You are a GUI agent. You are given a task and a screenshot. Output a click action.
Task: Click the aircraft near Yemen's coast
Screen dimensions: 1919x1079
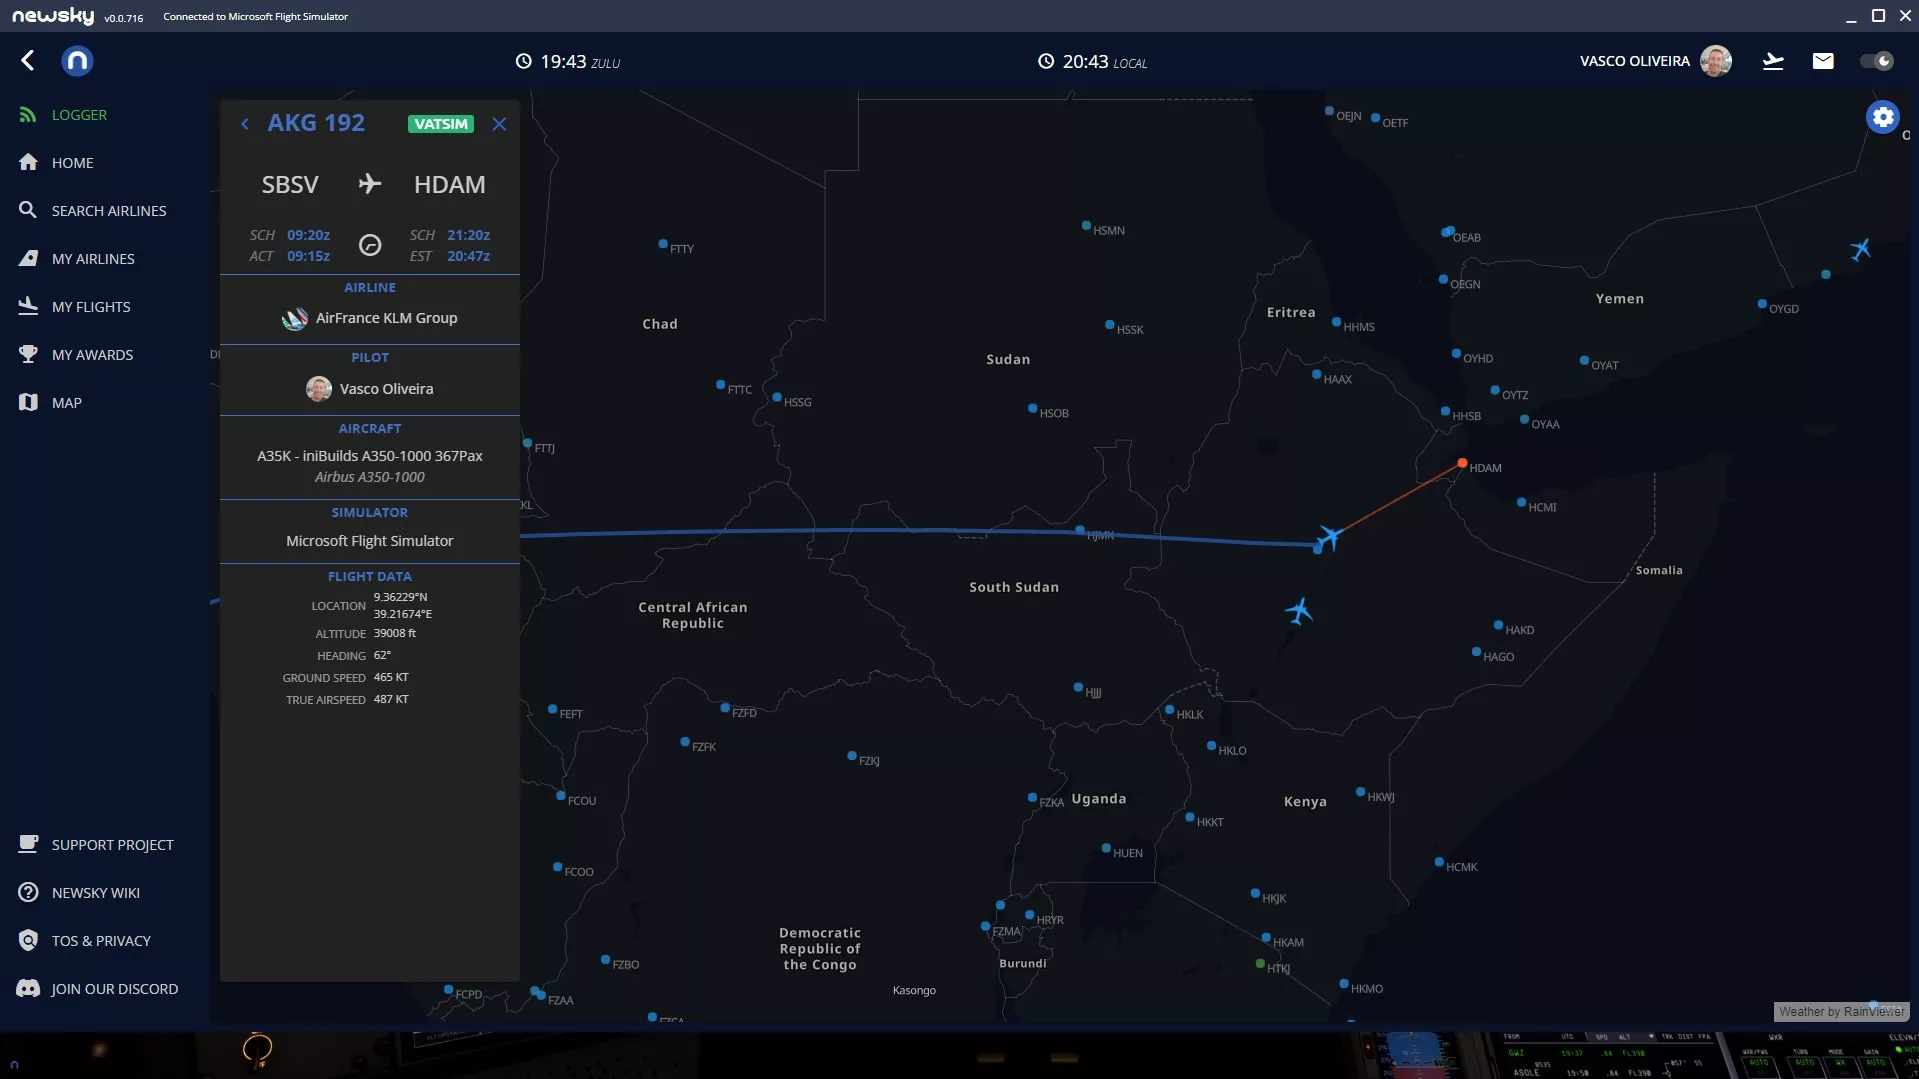[1860, 249]
